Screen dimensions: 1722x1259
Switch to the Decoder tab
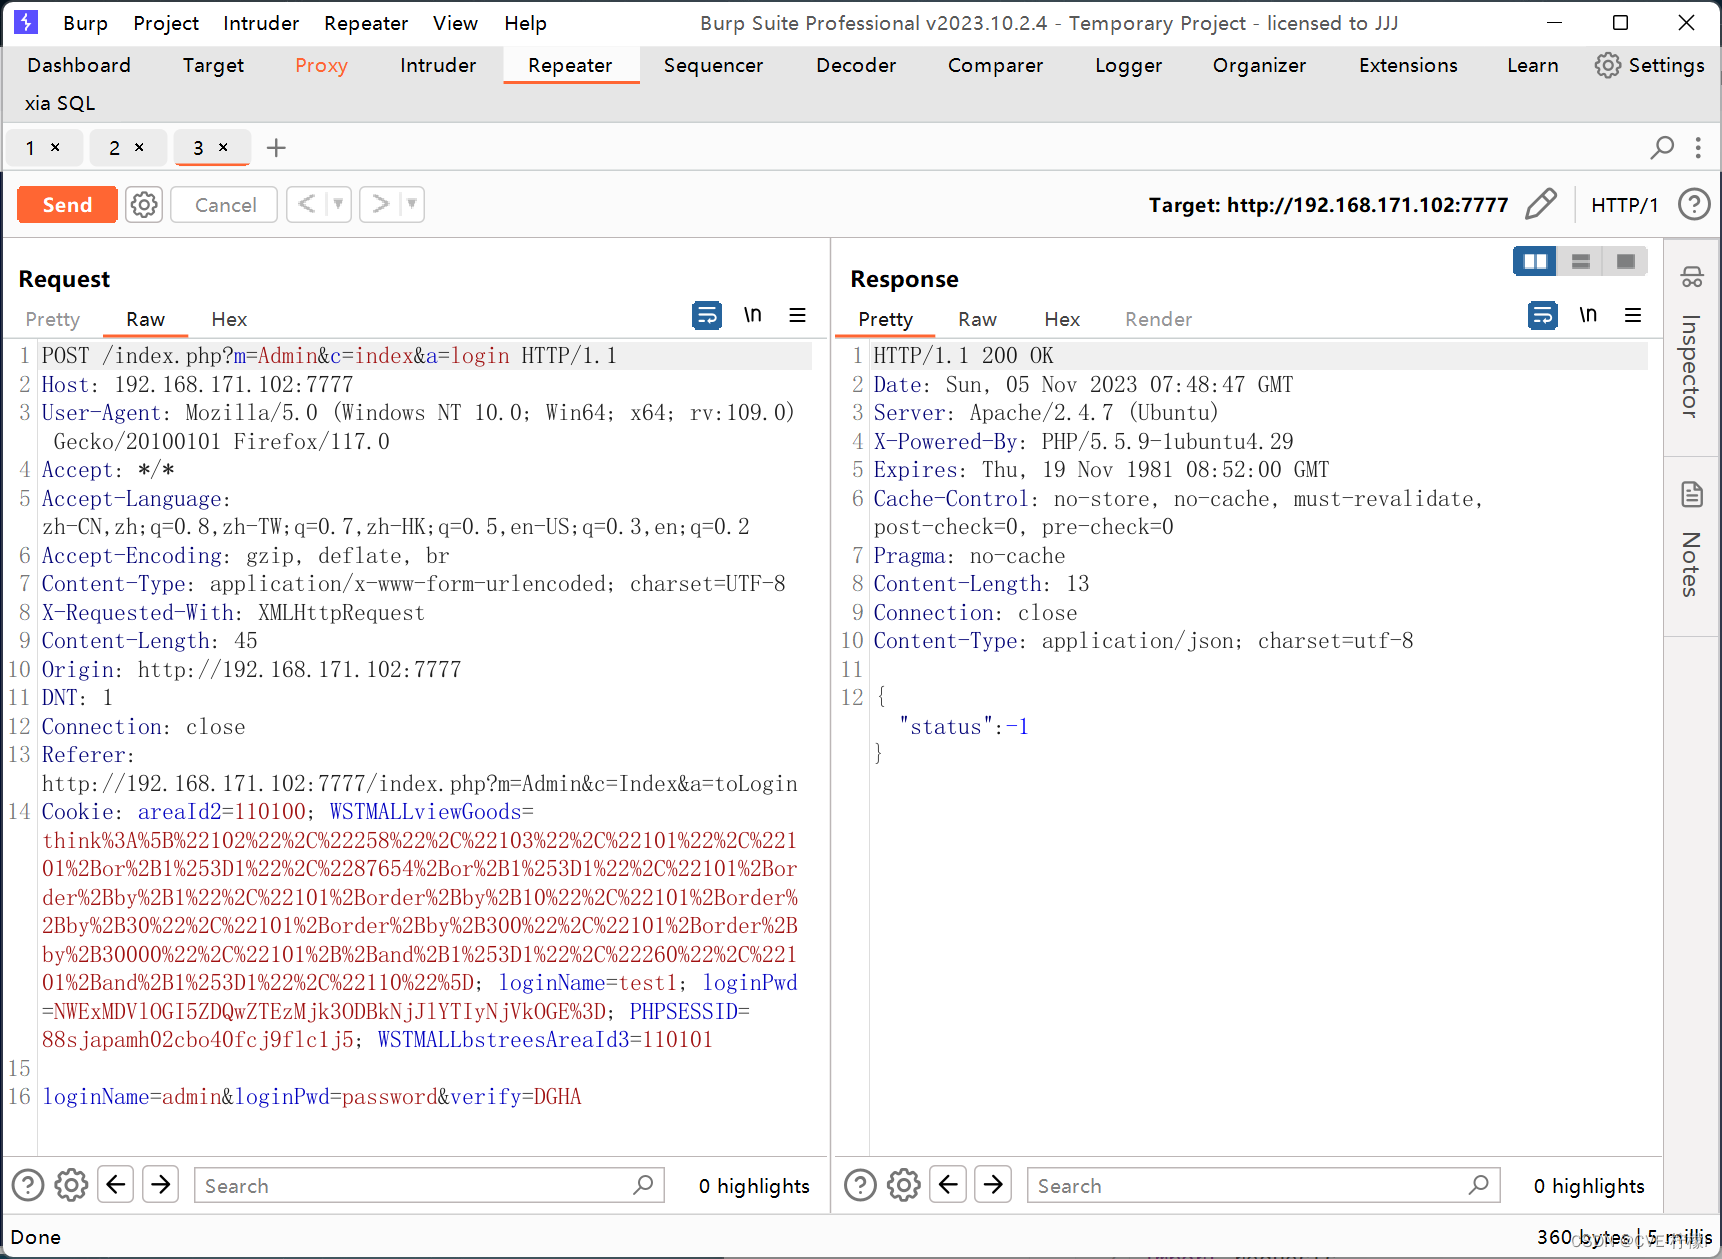856,65
